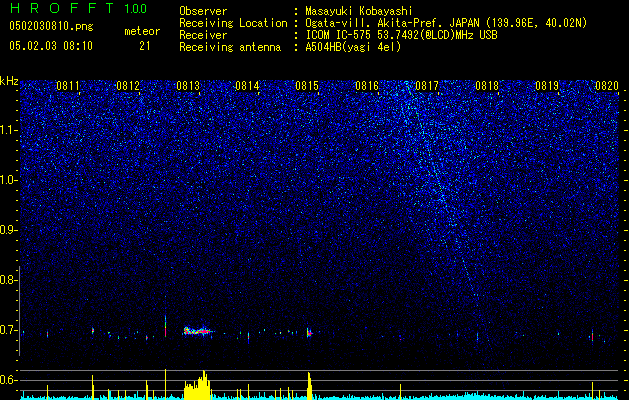Click the 0813 time marker
This screenshot has height=400, width=629.
pyautogui.click(x=188, y=86)
